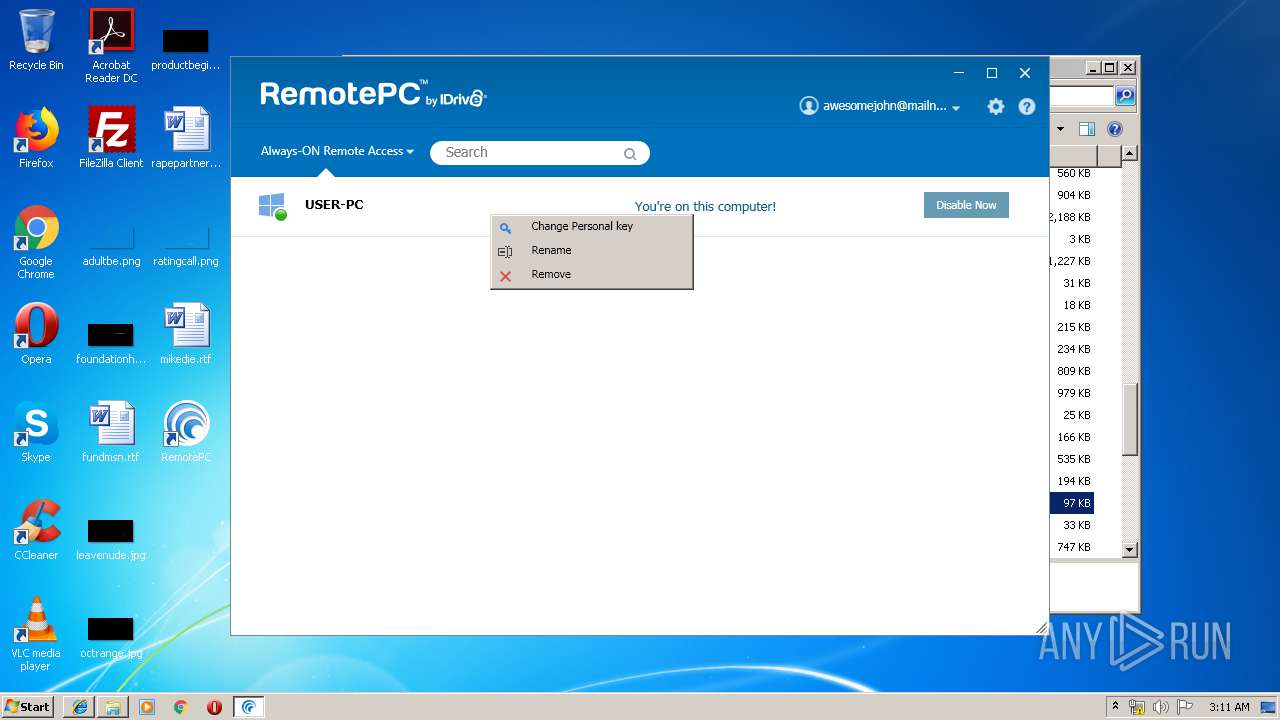Select foundationh file on desktop
Image resolution: width=1280 pixels, height=720 pixels.
[x=111, y=342]
